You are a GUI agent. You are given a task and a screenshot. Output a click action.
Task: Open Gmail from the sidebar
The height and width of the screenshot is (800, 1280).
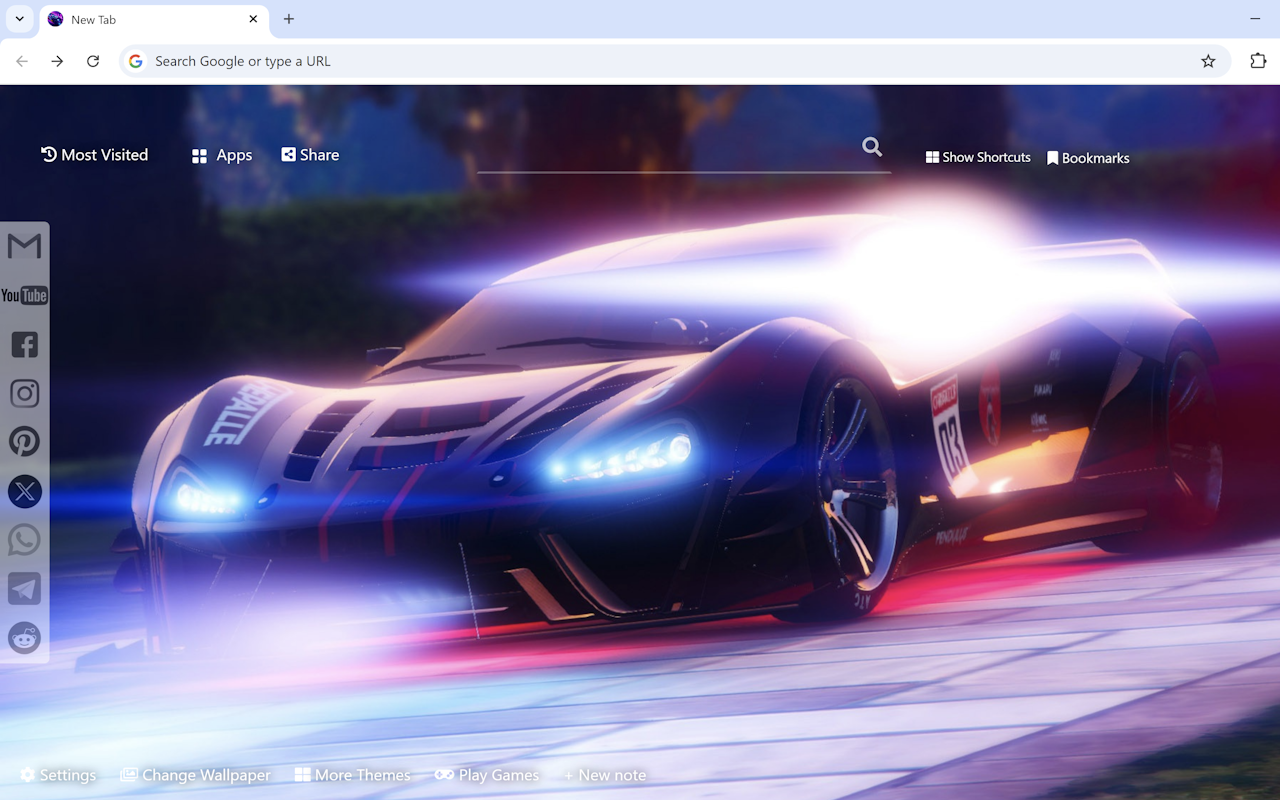[x=24, y=245]
